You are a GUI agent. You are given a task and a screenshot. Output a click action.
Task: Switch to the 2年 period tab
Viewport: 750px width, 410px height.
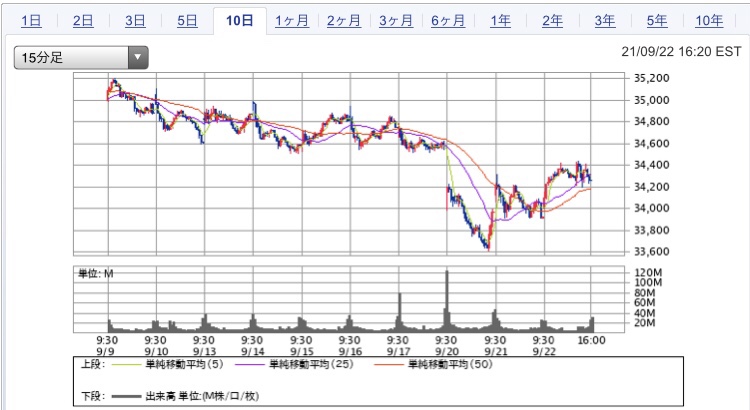(552, 21)
